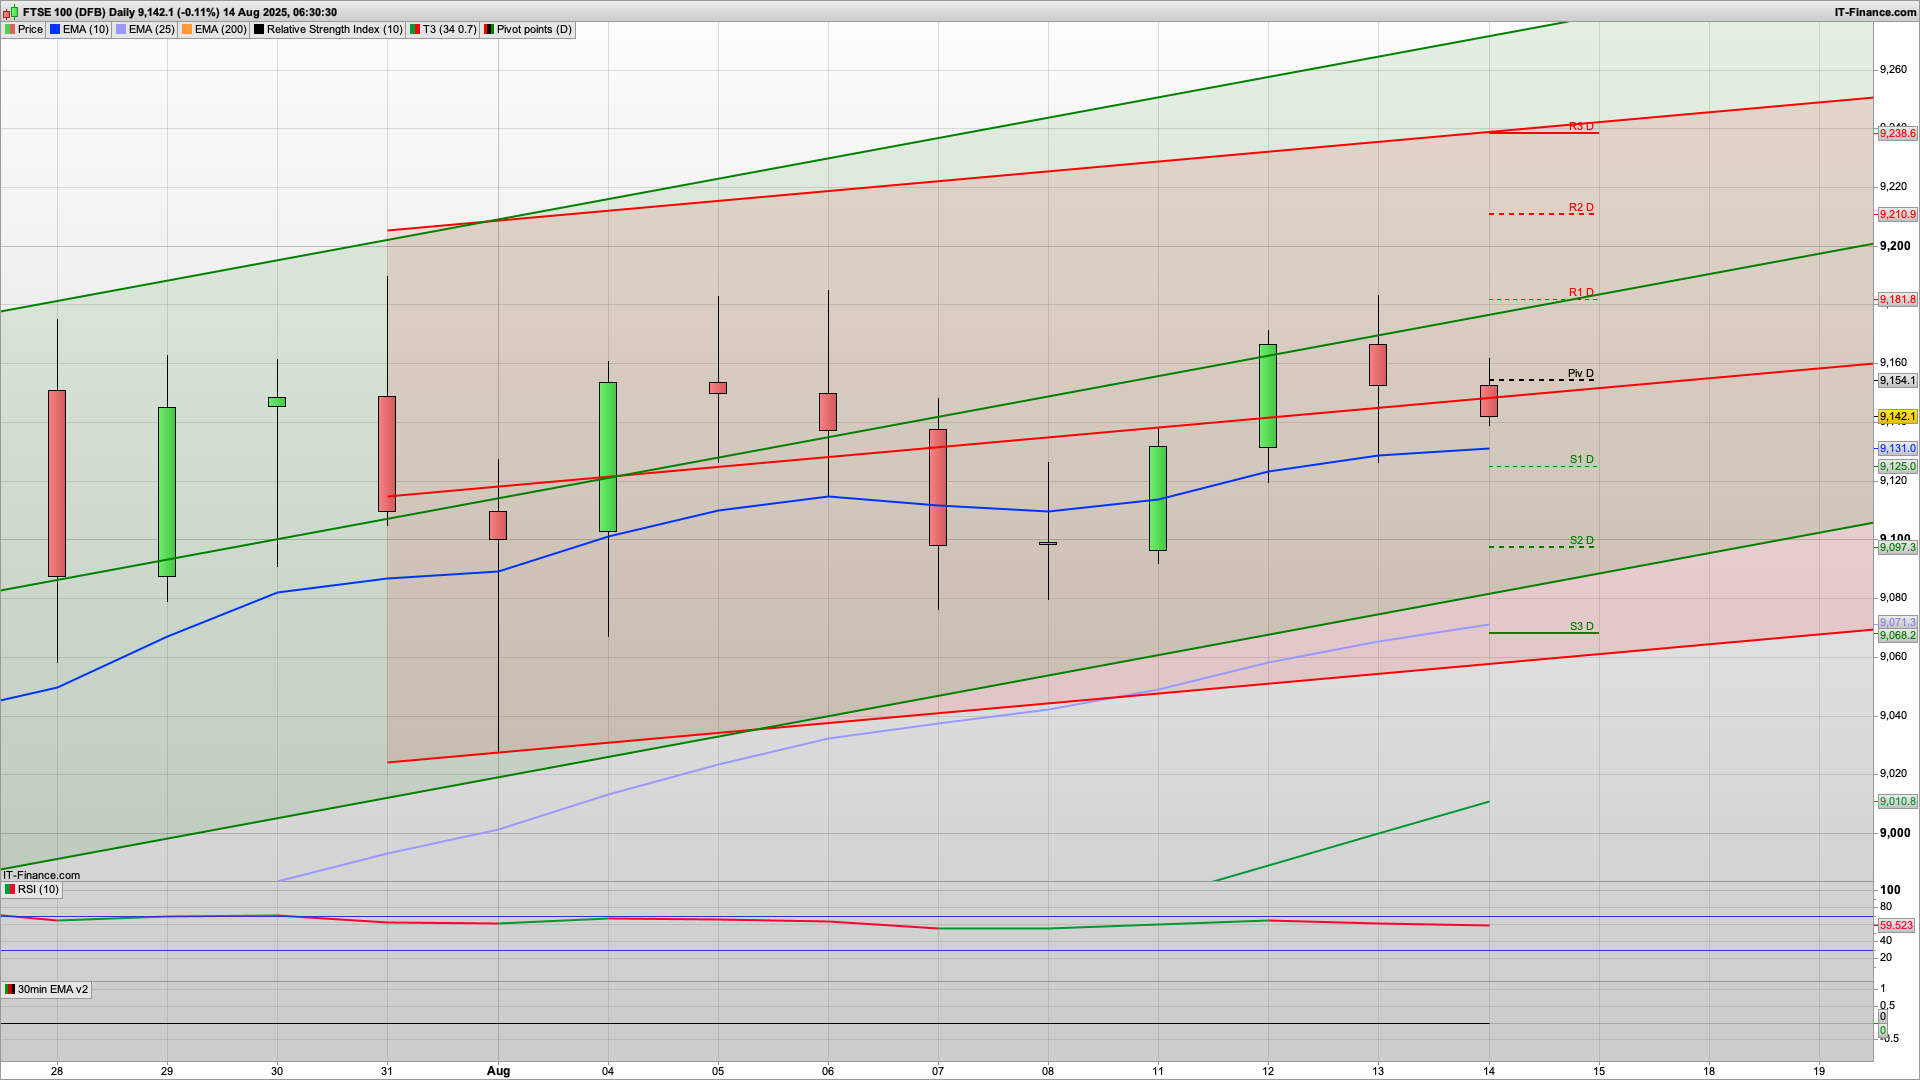Click the orange EMA (200) swatch icon

[187, 29]
